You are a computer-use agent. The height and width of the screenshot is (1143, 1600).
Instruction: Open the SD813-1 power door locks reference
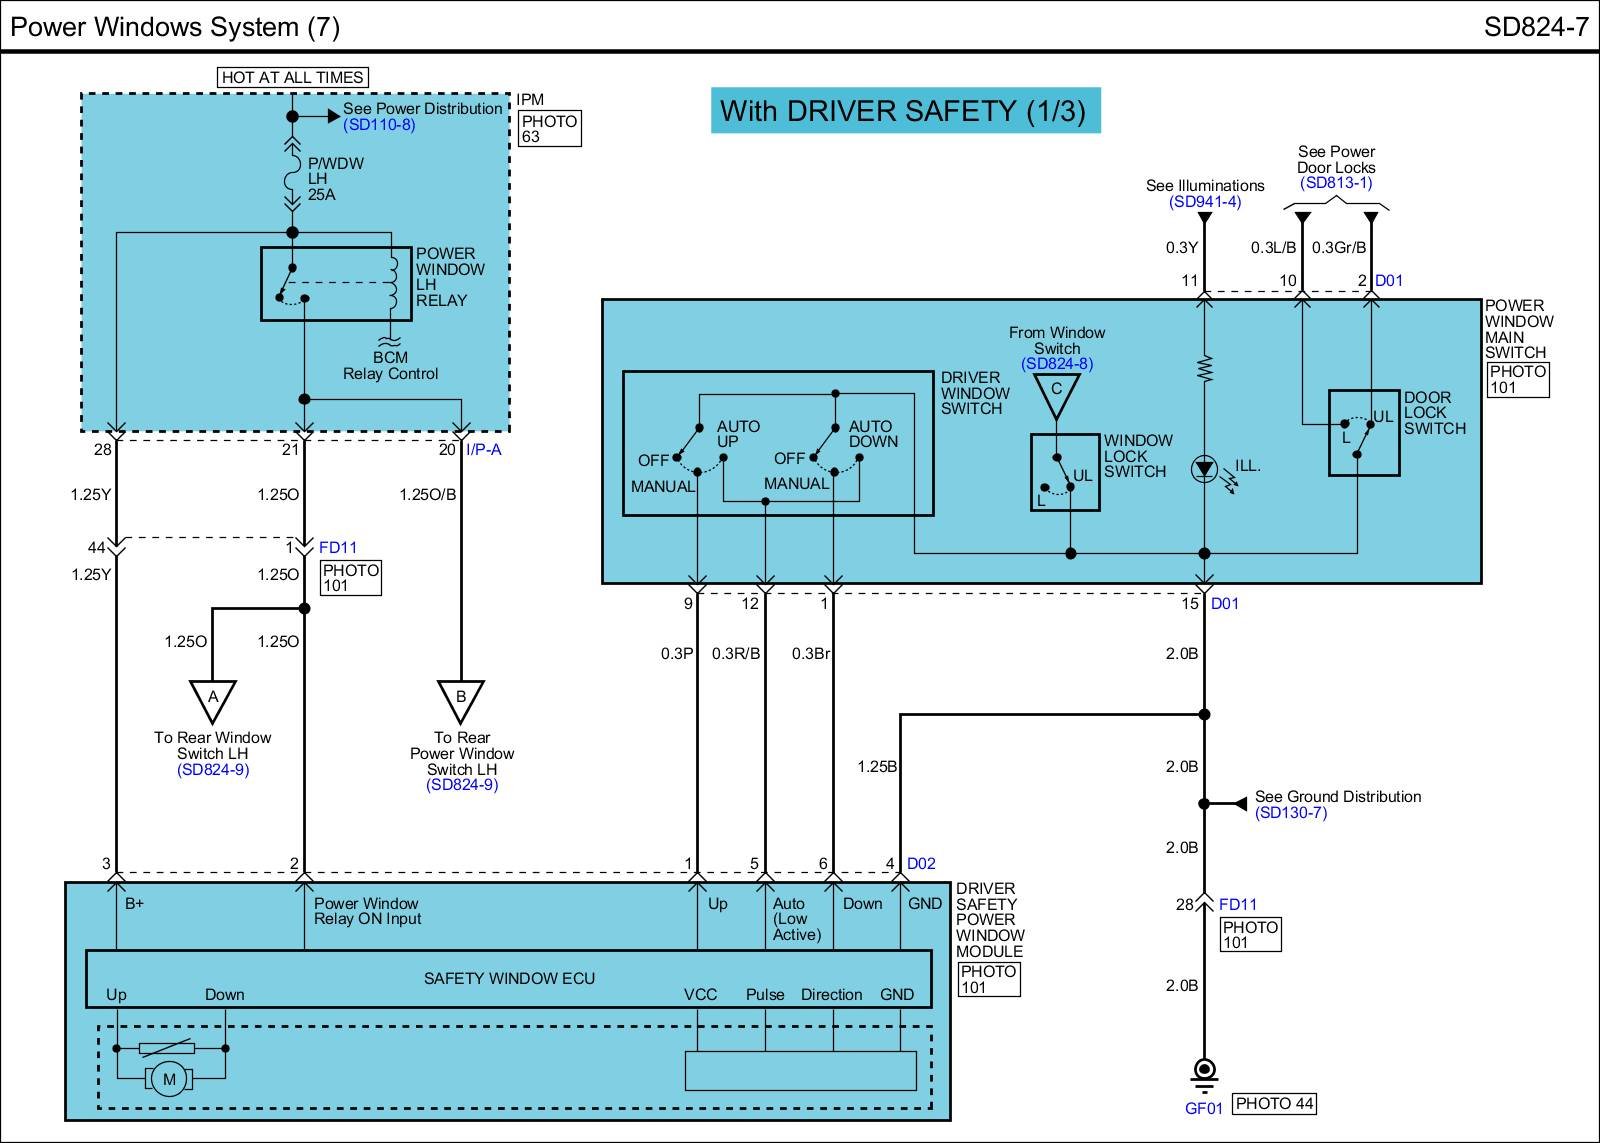point(1336,183)
